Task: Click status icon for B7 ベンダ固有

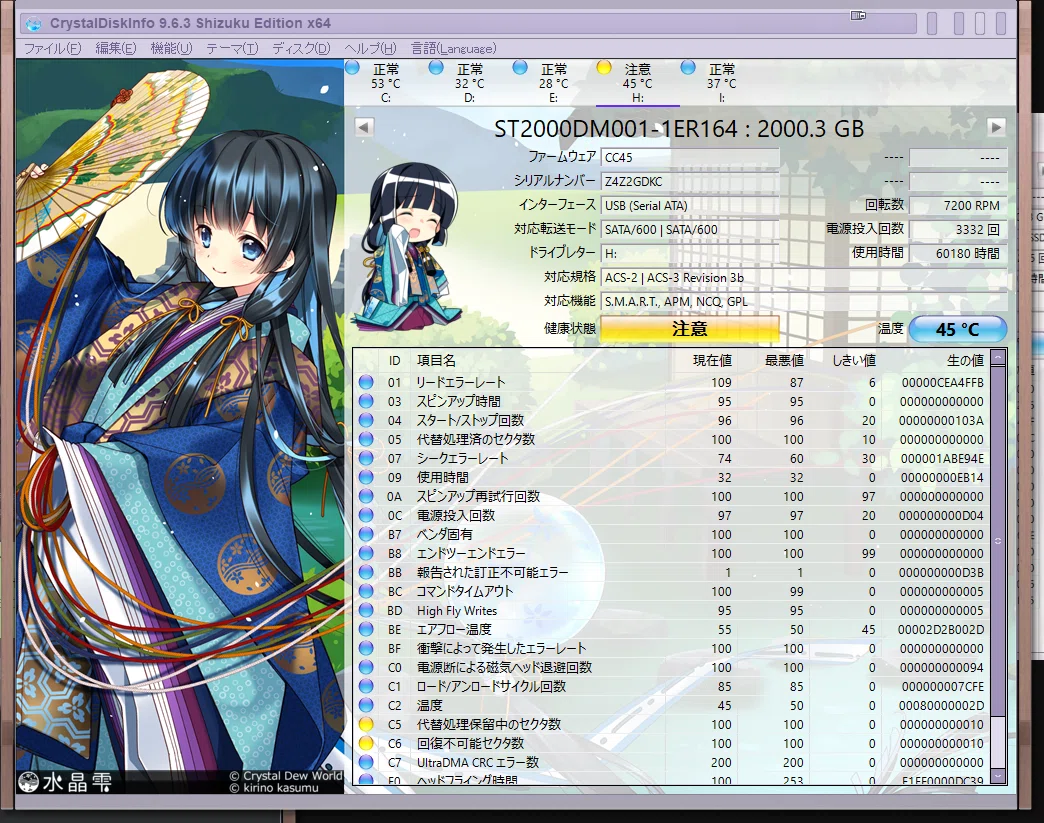Action: click(x=366, y=534)
